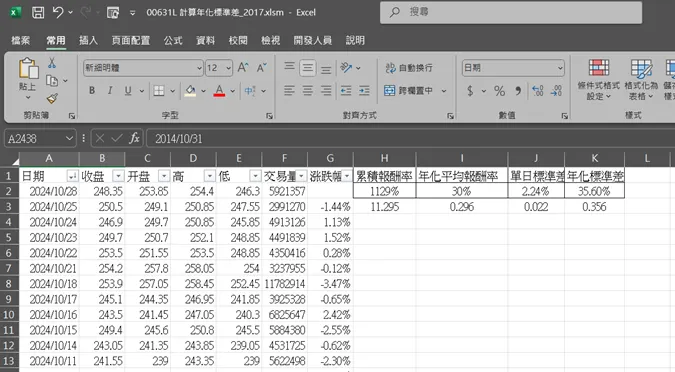Screen dimensions: 675x372
Task: Switch to the 資料 data tab
Action: 205,40
